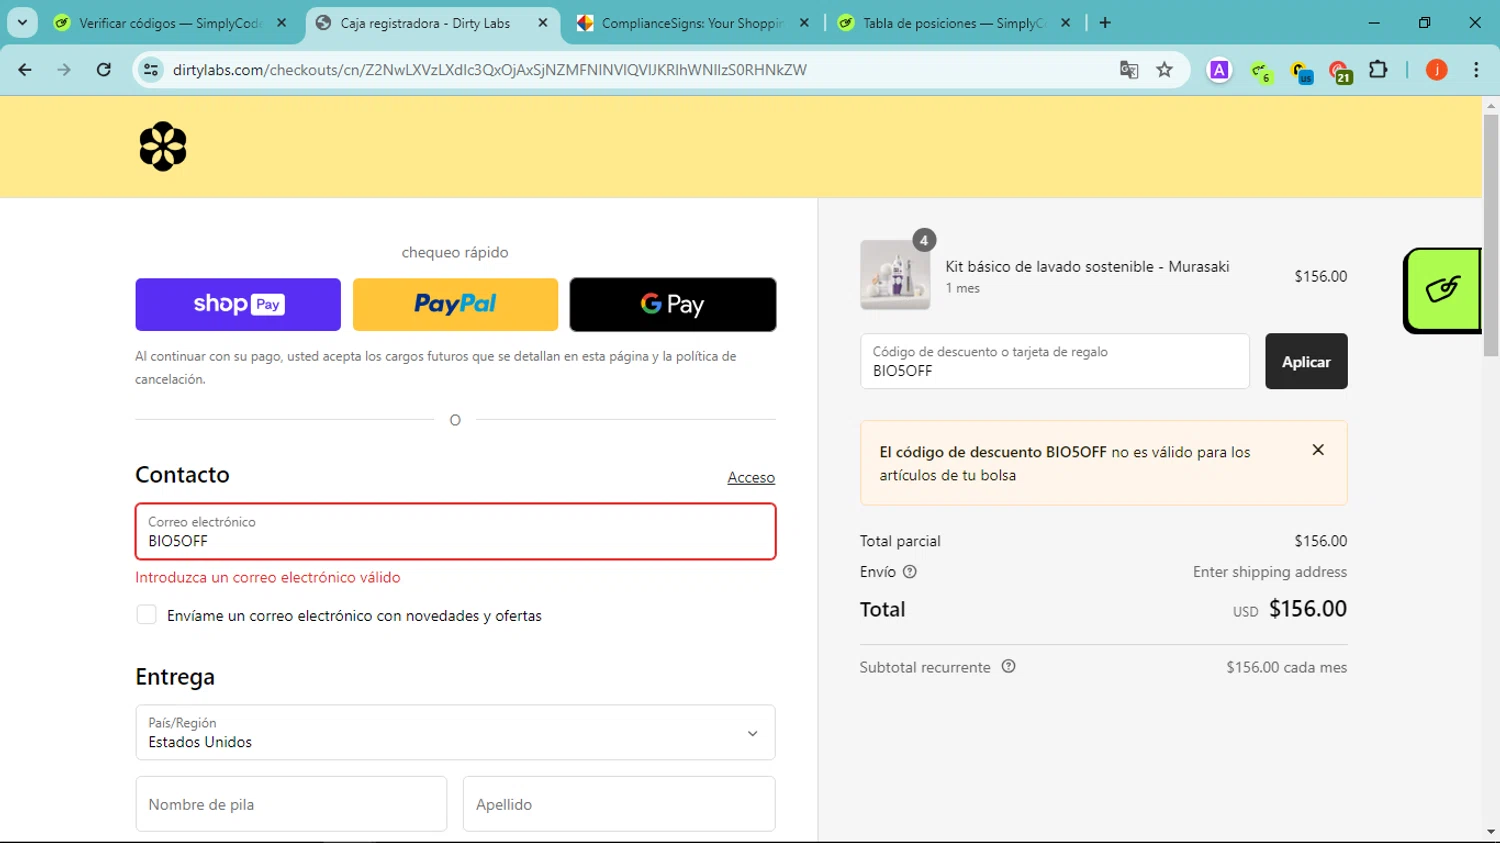Screen dimensions: 1500x843
Task: Click the Dirty Labs flower logo
Action: coord(163,147)
